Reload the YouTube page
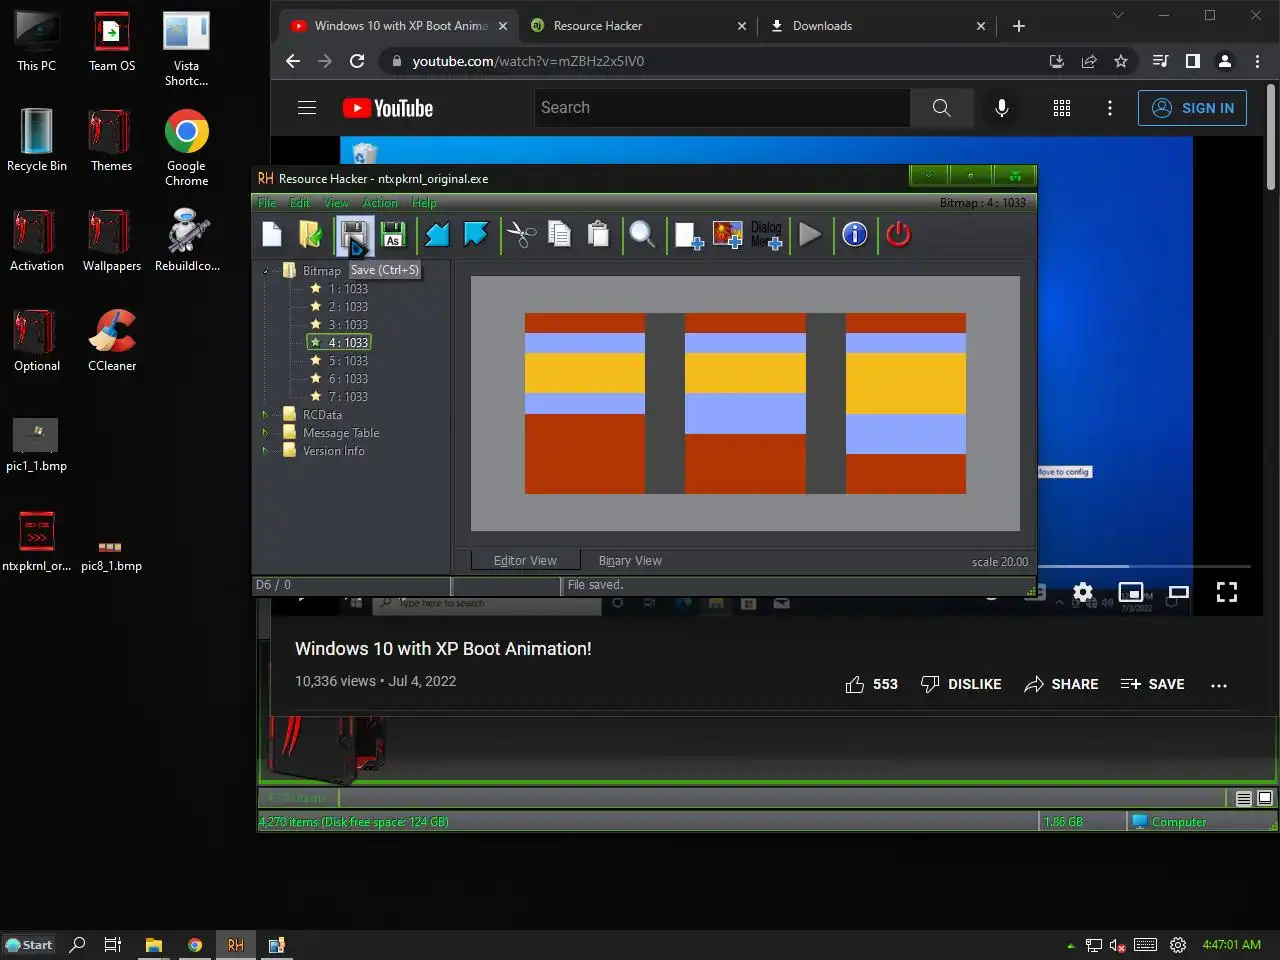 (x=357, y=61)
